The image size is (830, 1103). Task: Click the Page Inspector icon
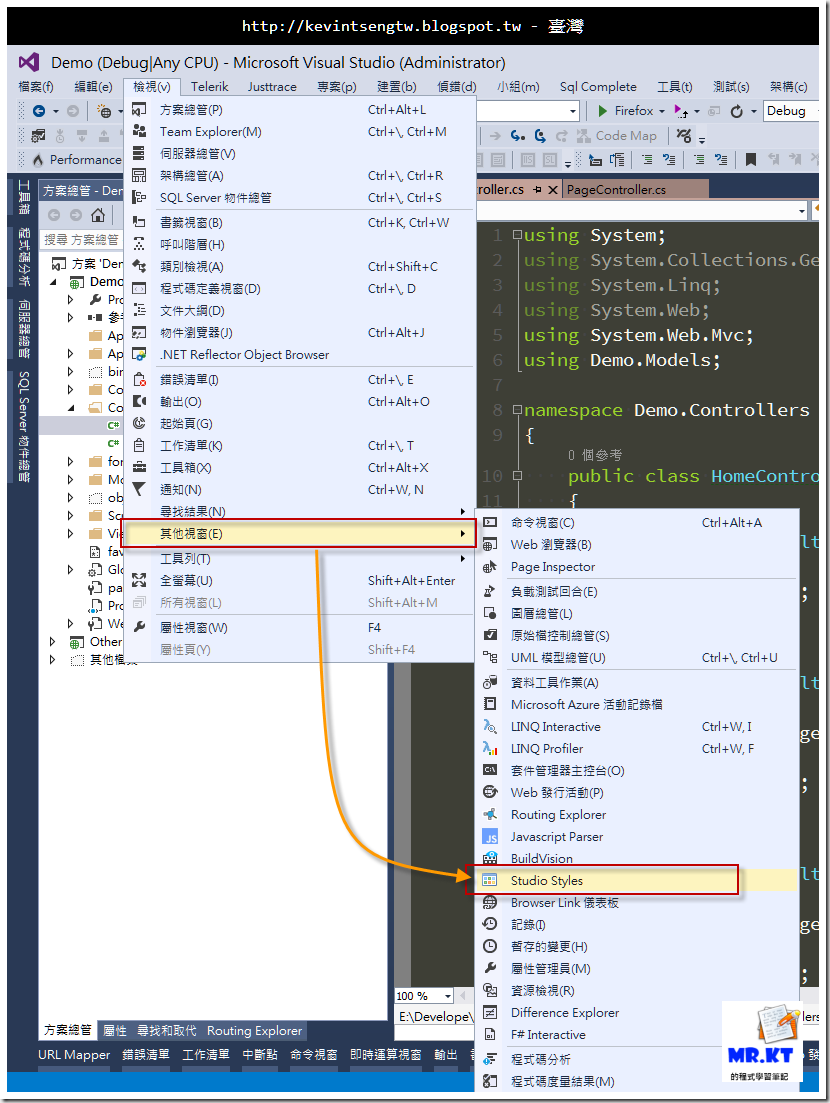(x=490, y=567)
